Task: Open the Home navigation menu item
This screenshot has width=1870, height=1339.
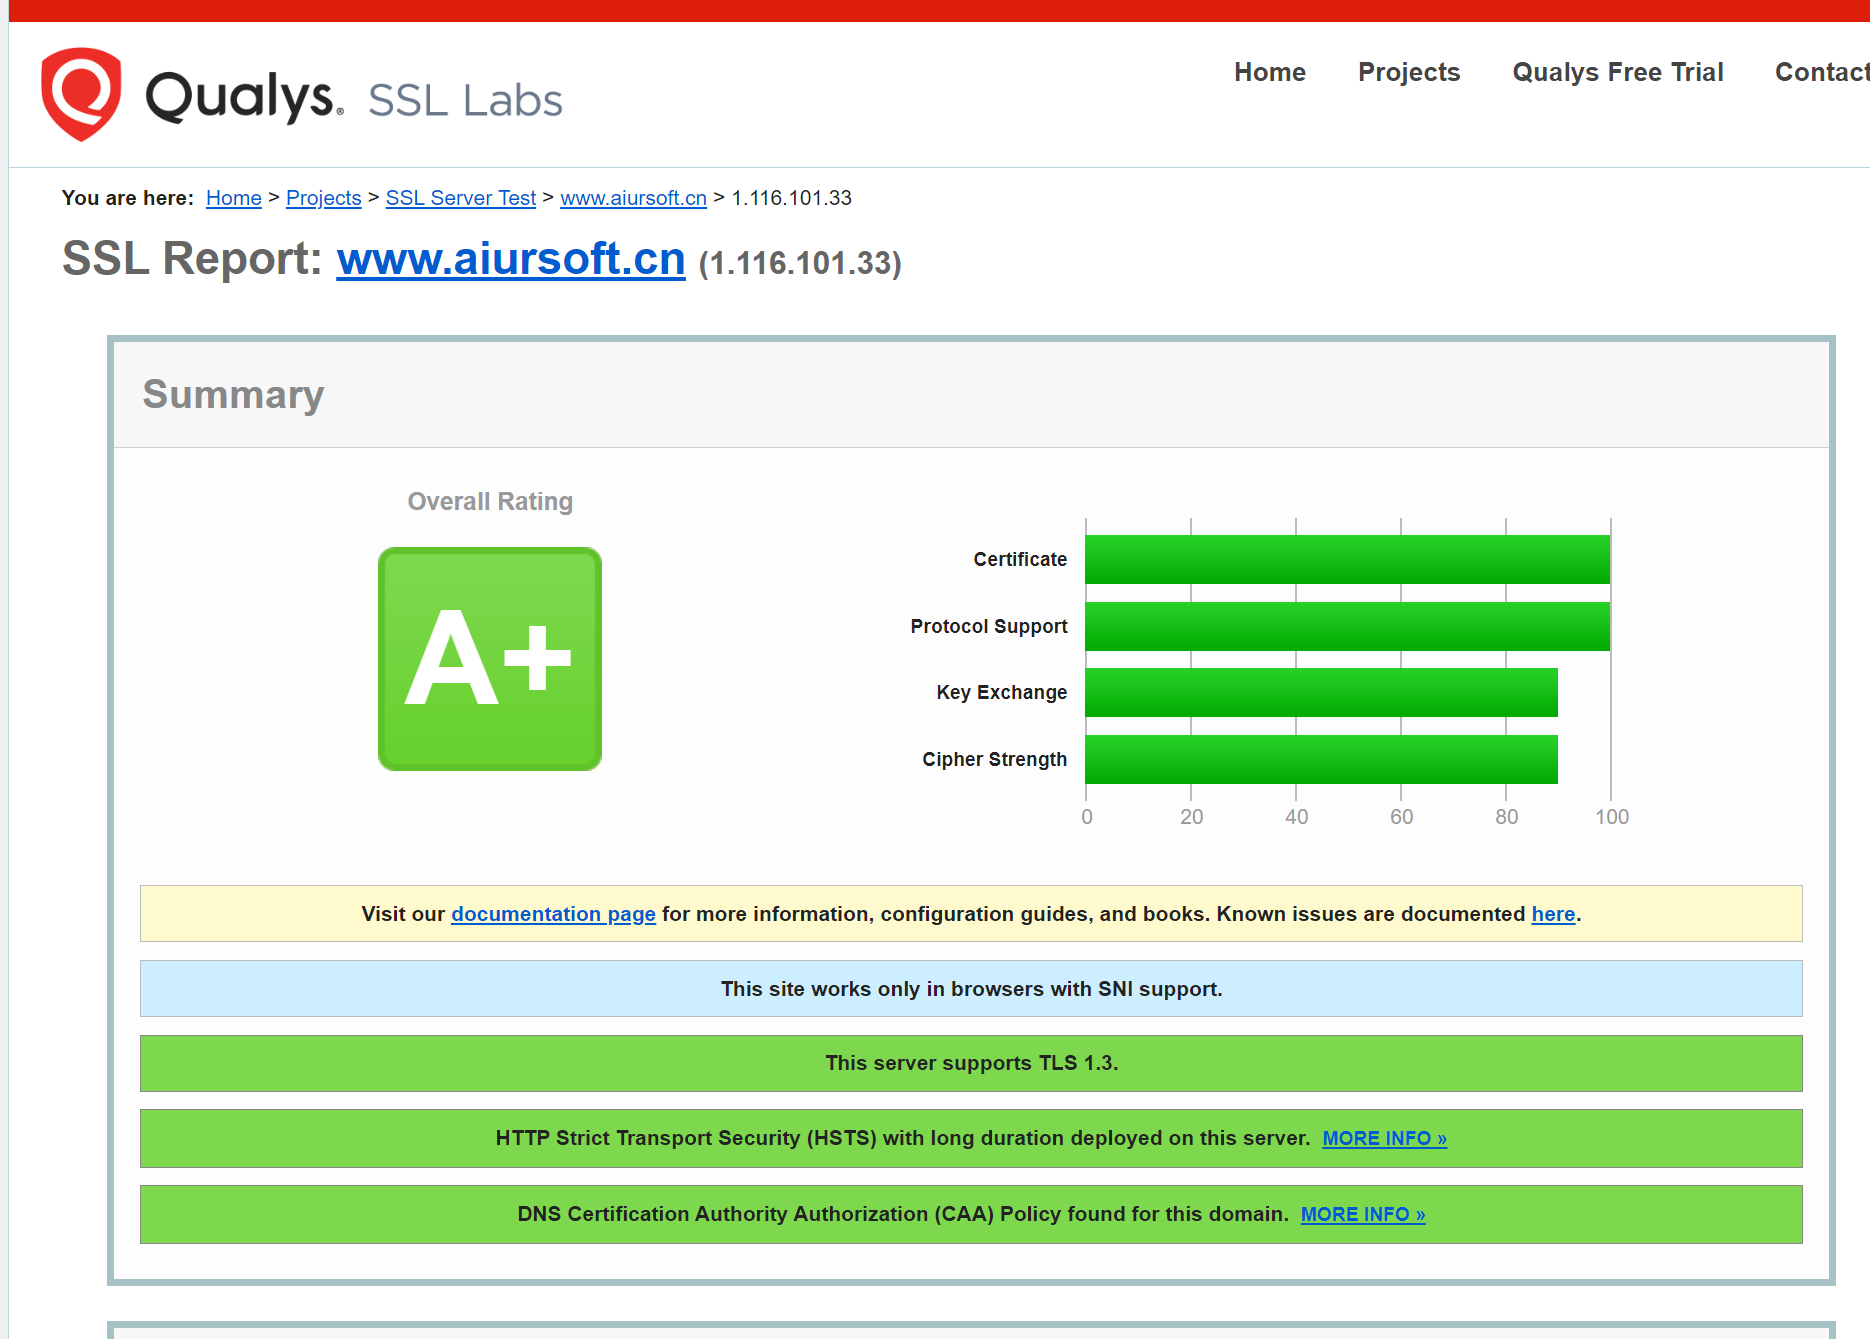Action: (x=1269, y=72)
